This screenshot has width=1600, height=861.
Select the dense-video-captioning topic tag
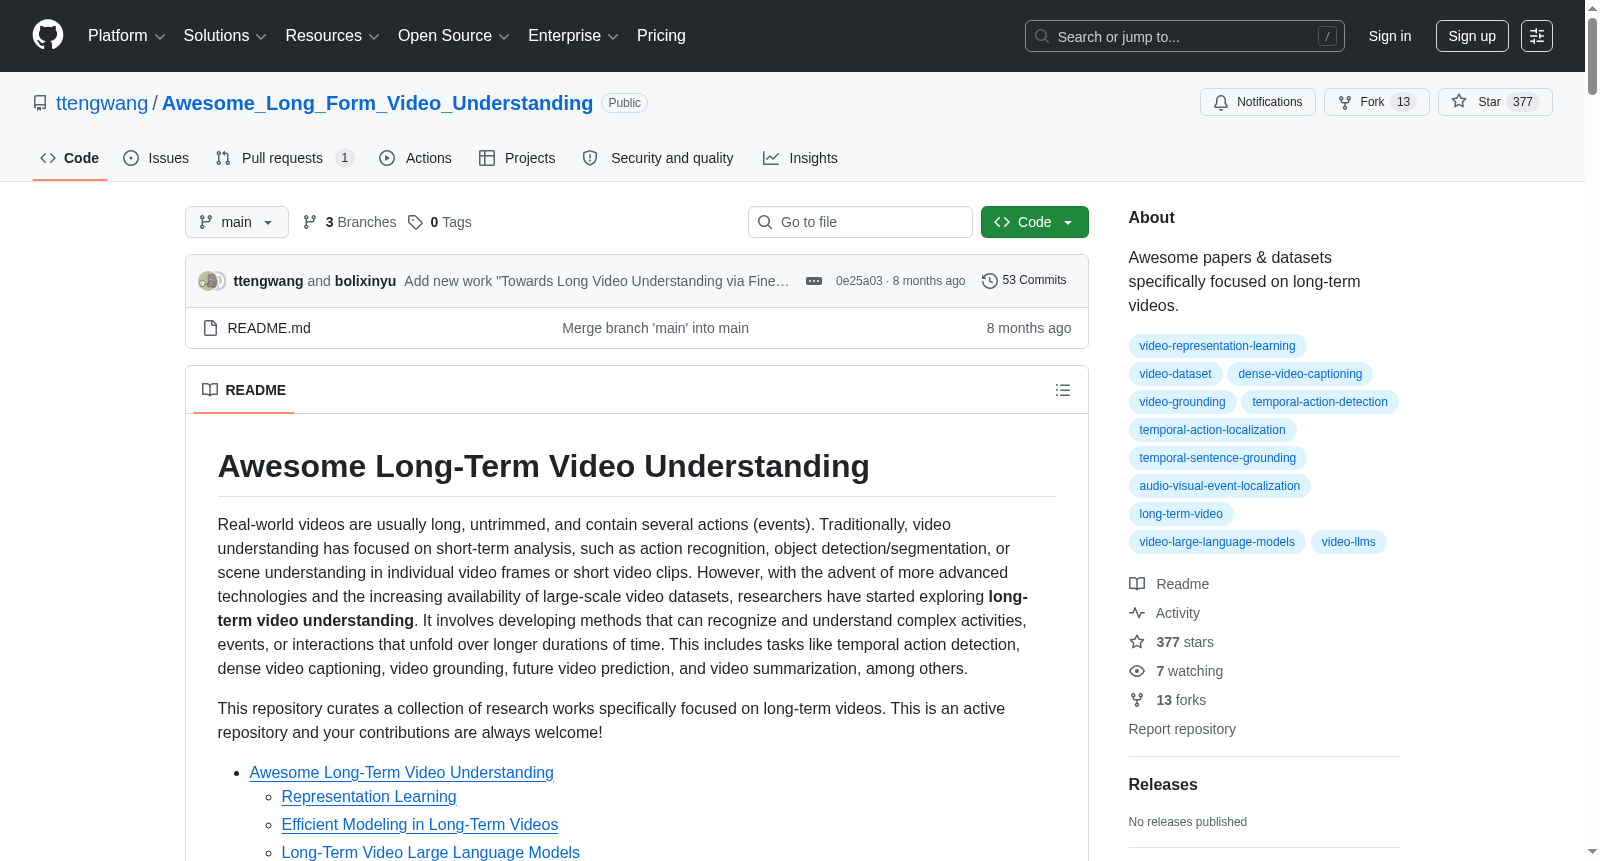tap(1300, 374)
